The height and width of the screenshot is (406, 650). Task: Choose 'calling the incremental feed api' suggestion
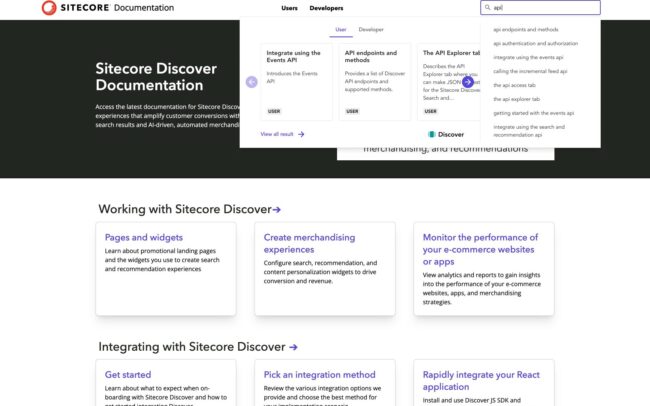530,71
